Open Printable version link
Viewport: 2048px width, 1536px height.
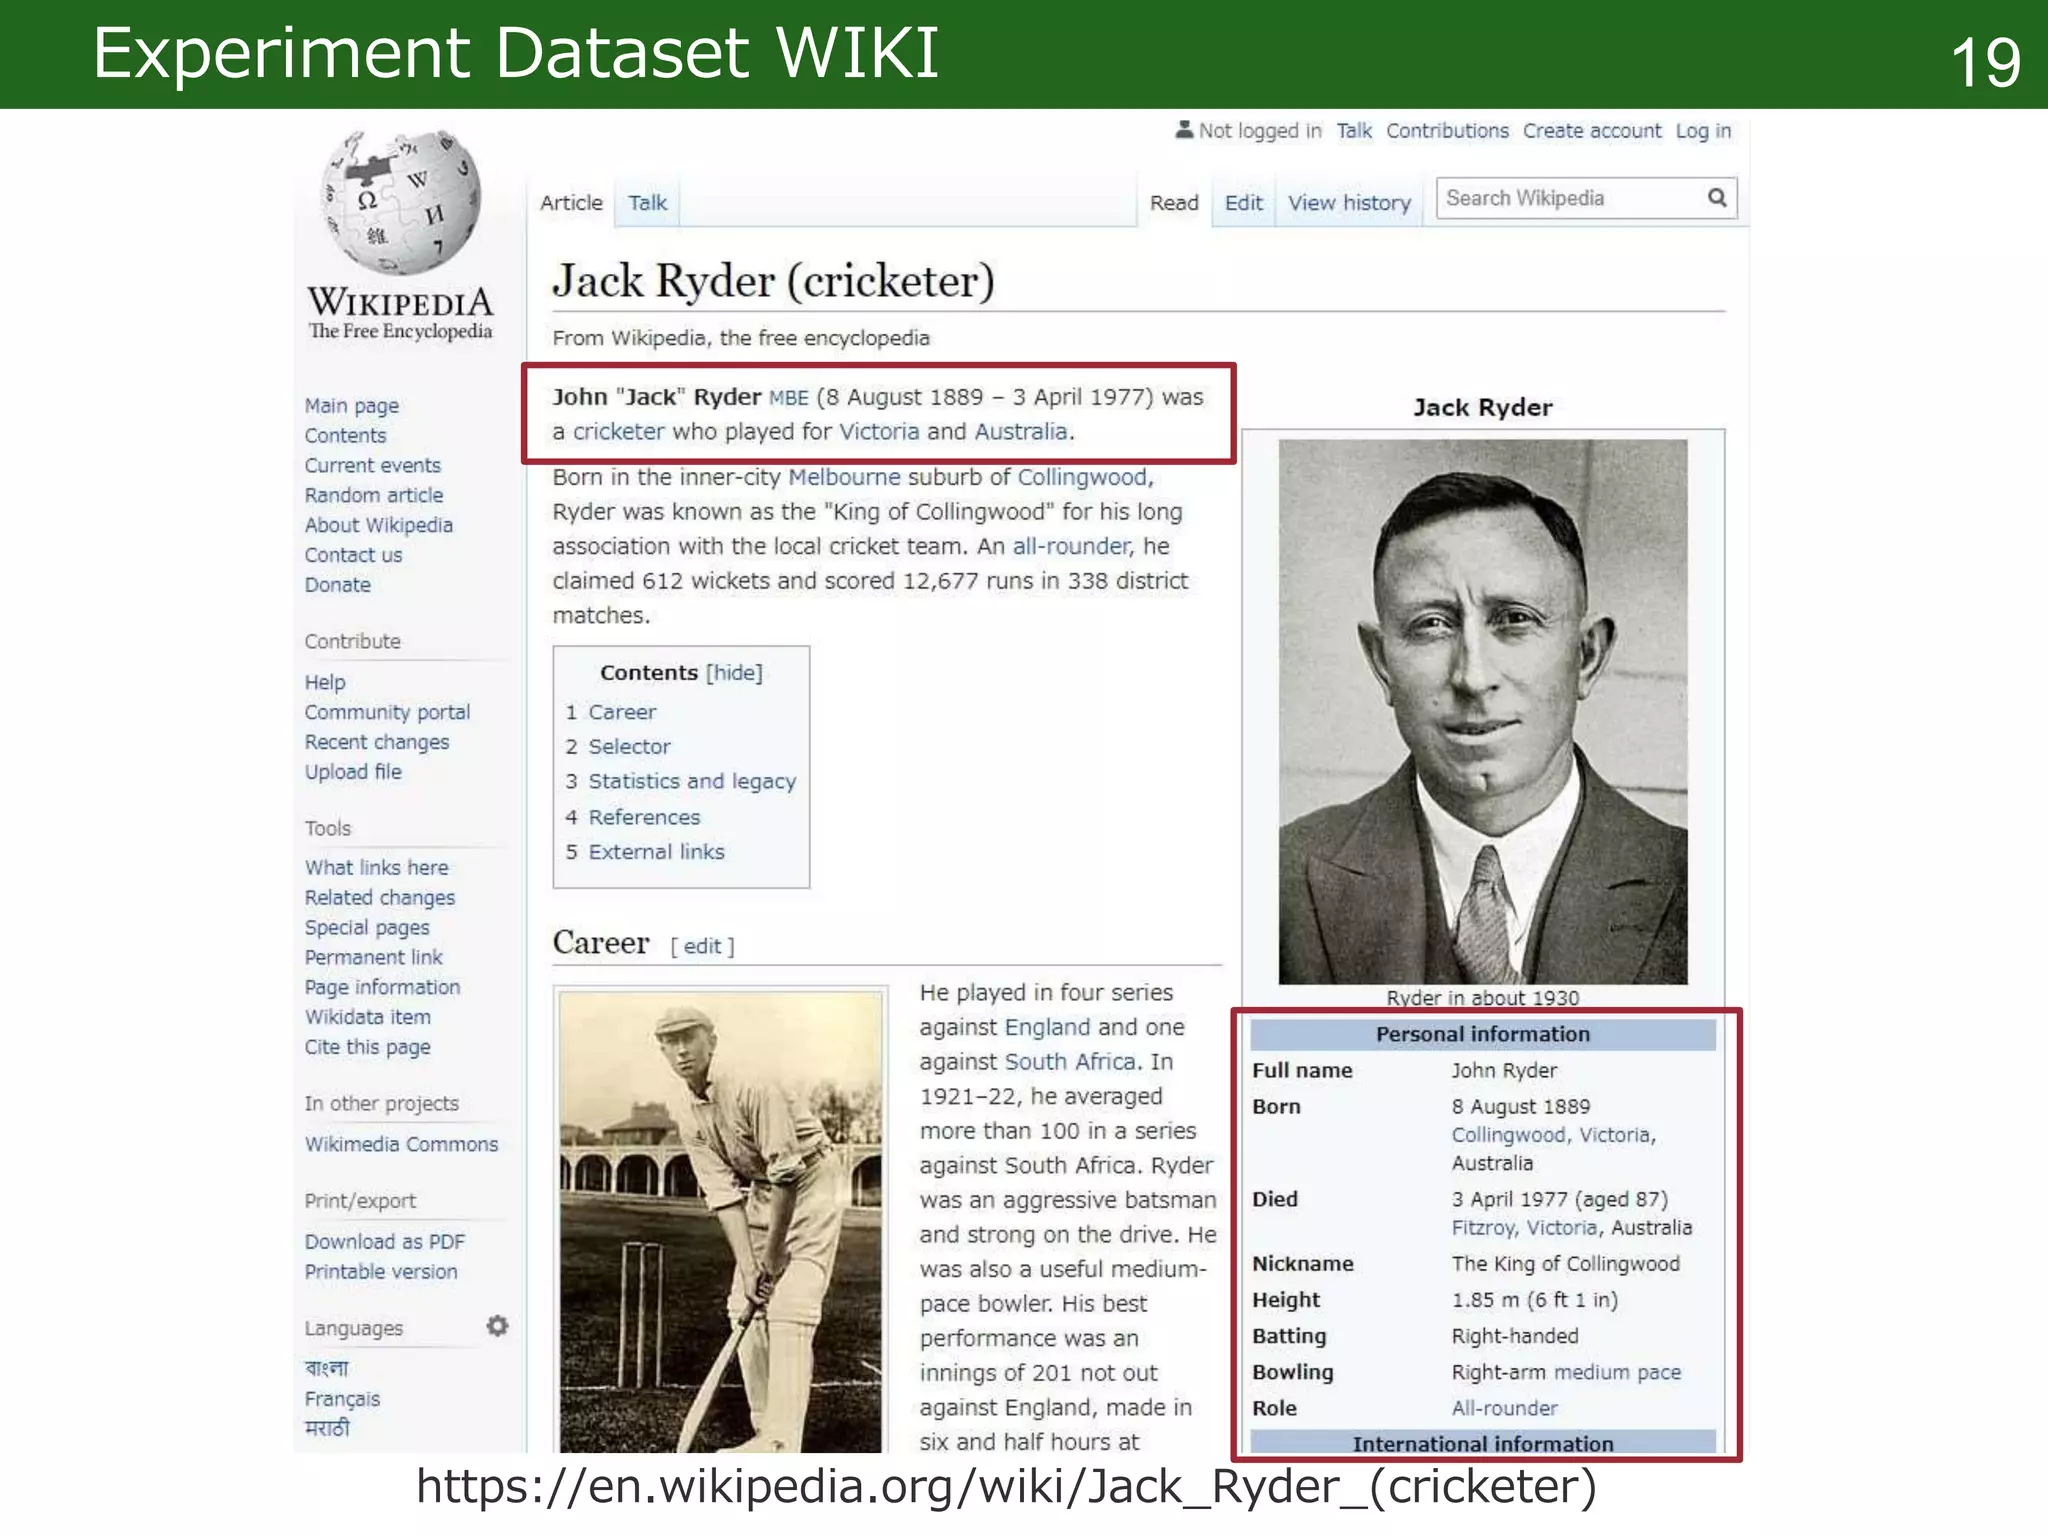click(x=381, y=1273)
